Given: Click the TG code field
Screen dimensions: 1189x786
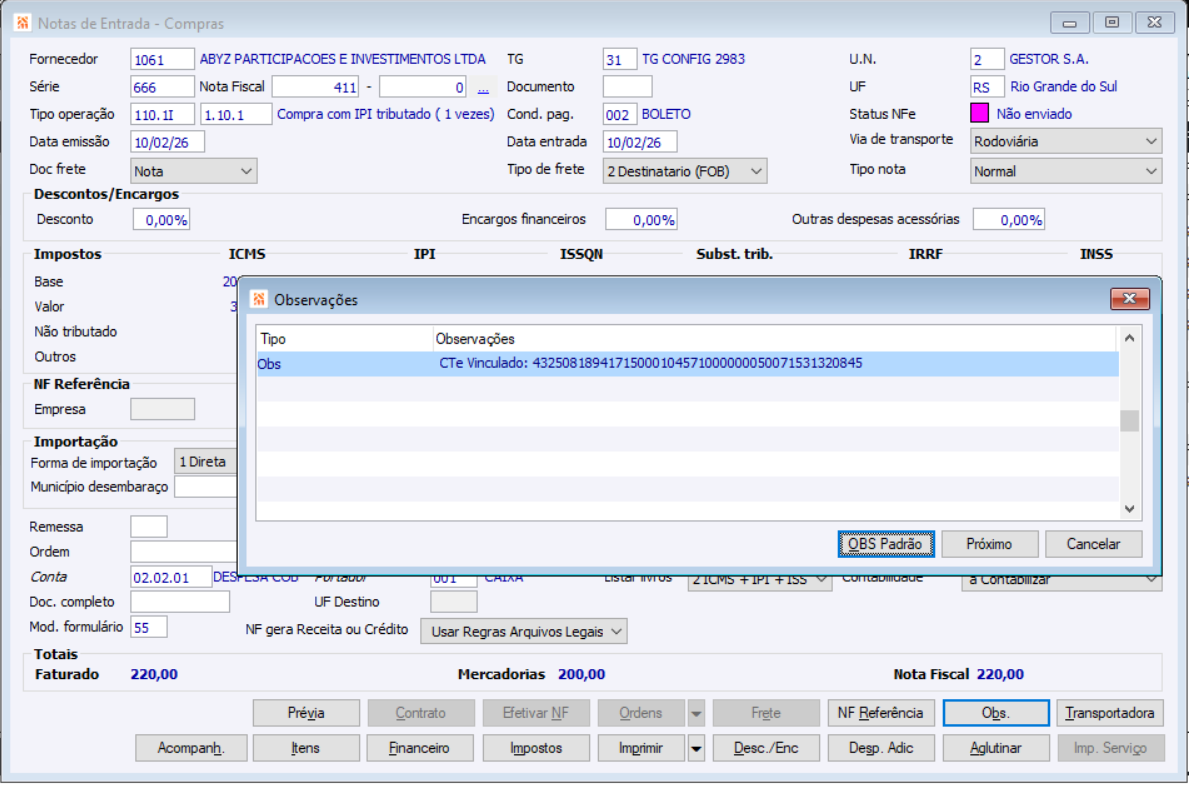Looking at the screenshot, I should (x=620, y=59).
